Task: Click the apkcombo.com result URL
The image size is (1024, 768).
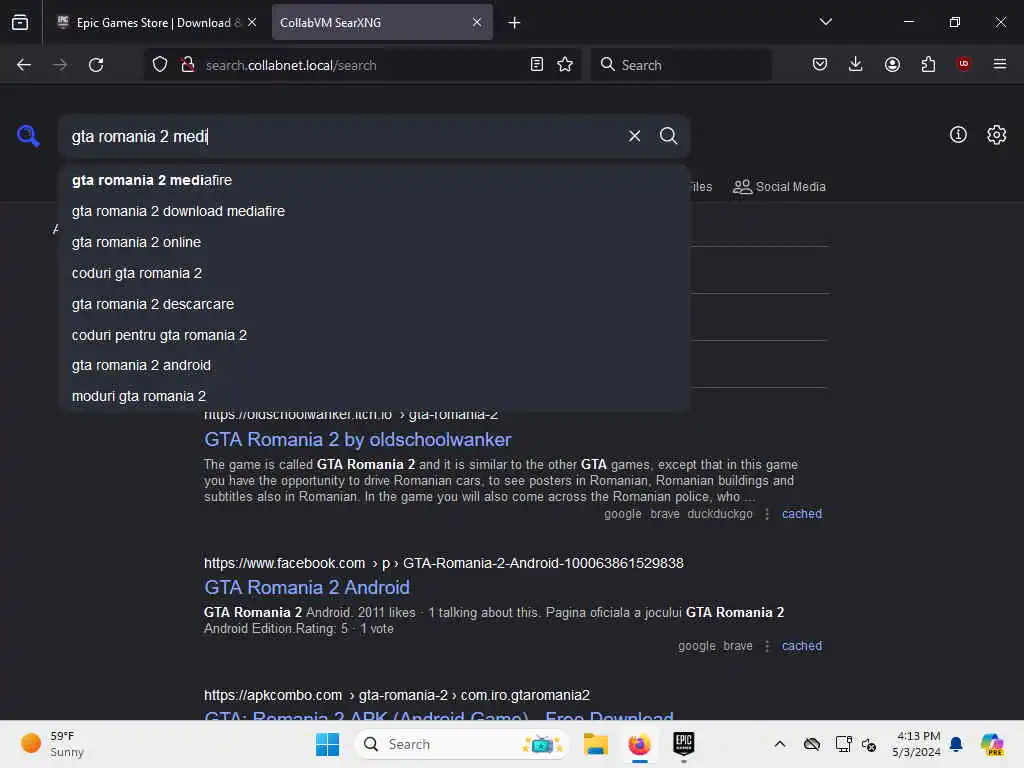Action: point(396,695)
